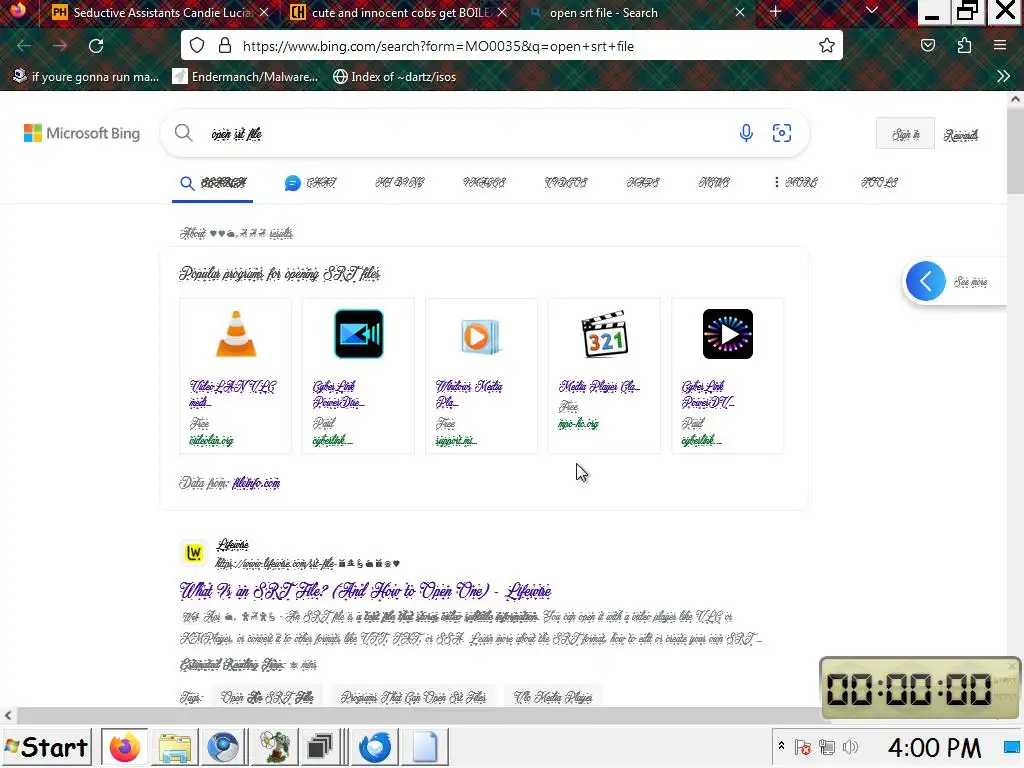Open the Pocket save icon
This screenshot has width=1024, height=768.
click(x=928, y=46)
